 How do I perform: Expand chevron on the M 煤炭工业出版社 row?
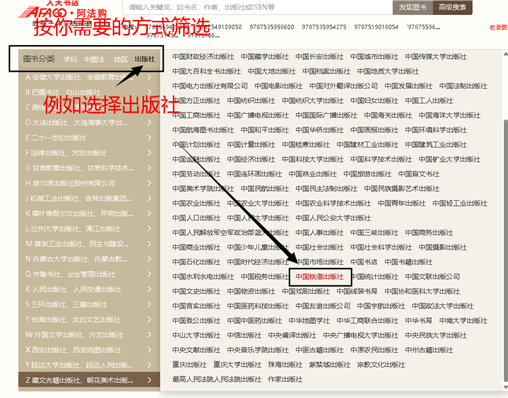click(x=149, y=244)
